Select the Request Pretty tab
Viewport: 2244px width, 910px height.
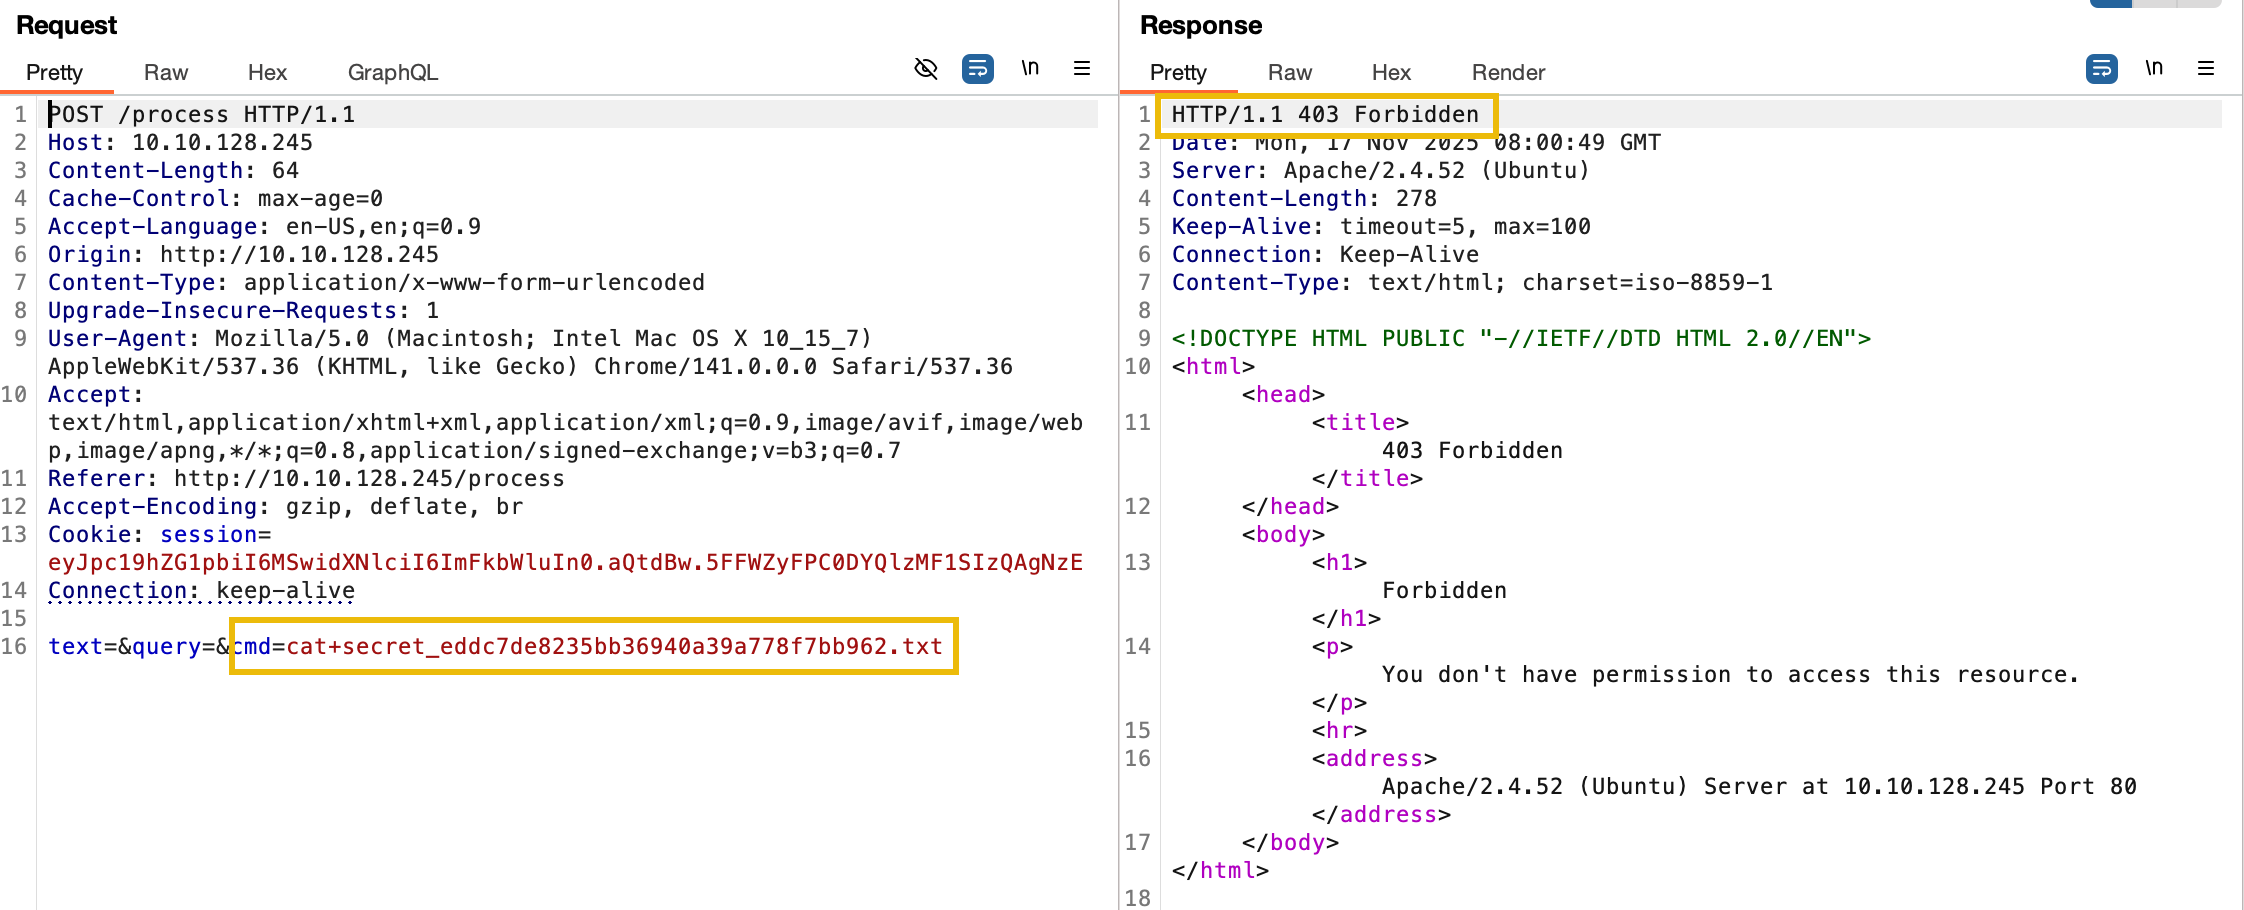coord(54,72)
